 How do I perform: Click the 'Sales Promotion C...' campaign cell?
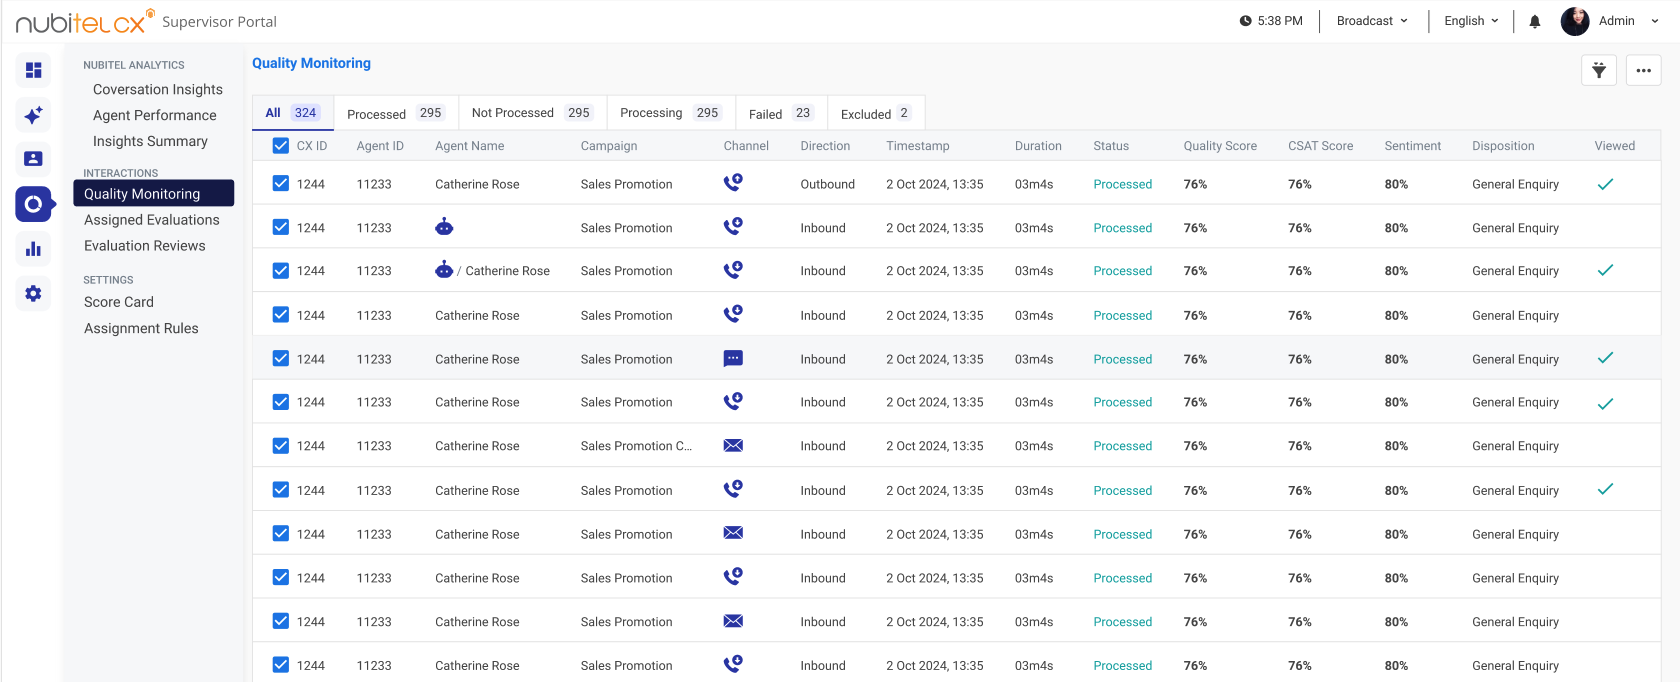click(x=636, y=446)
